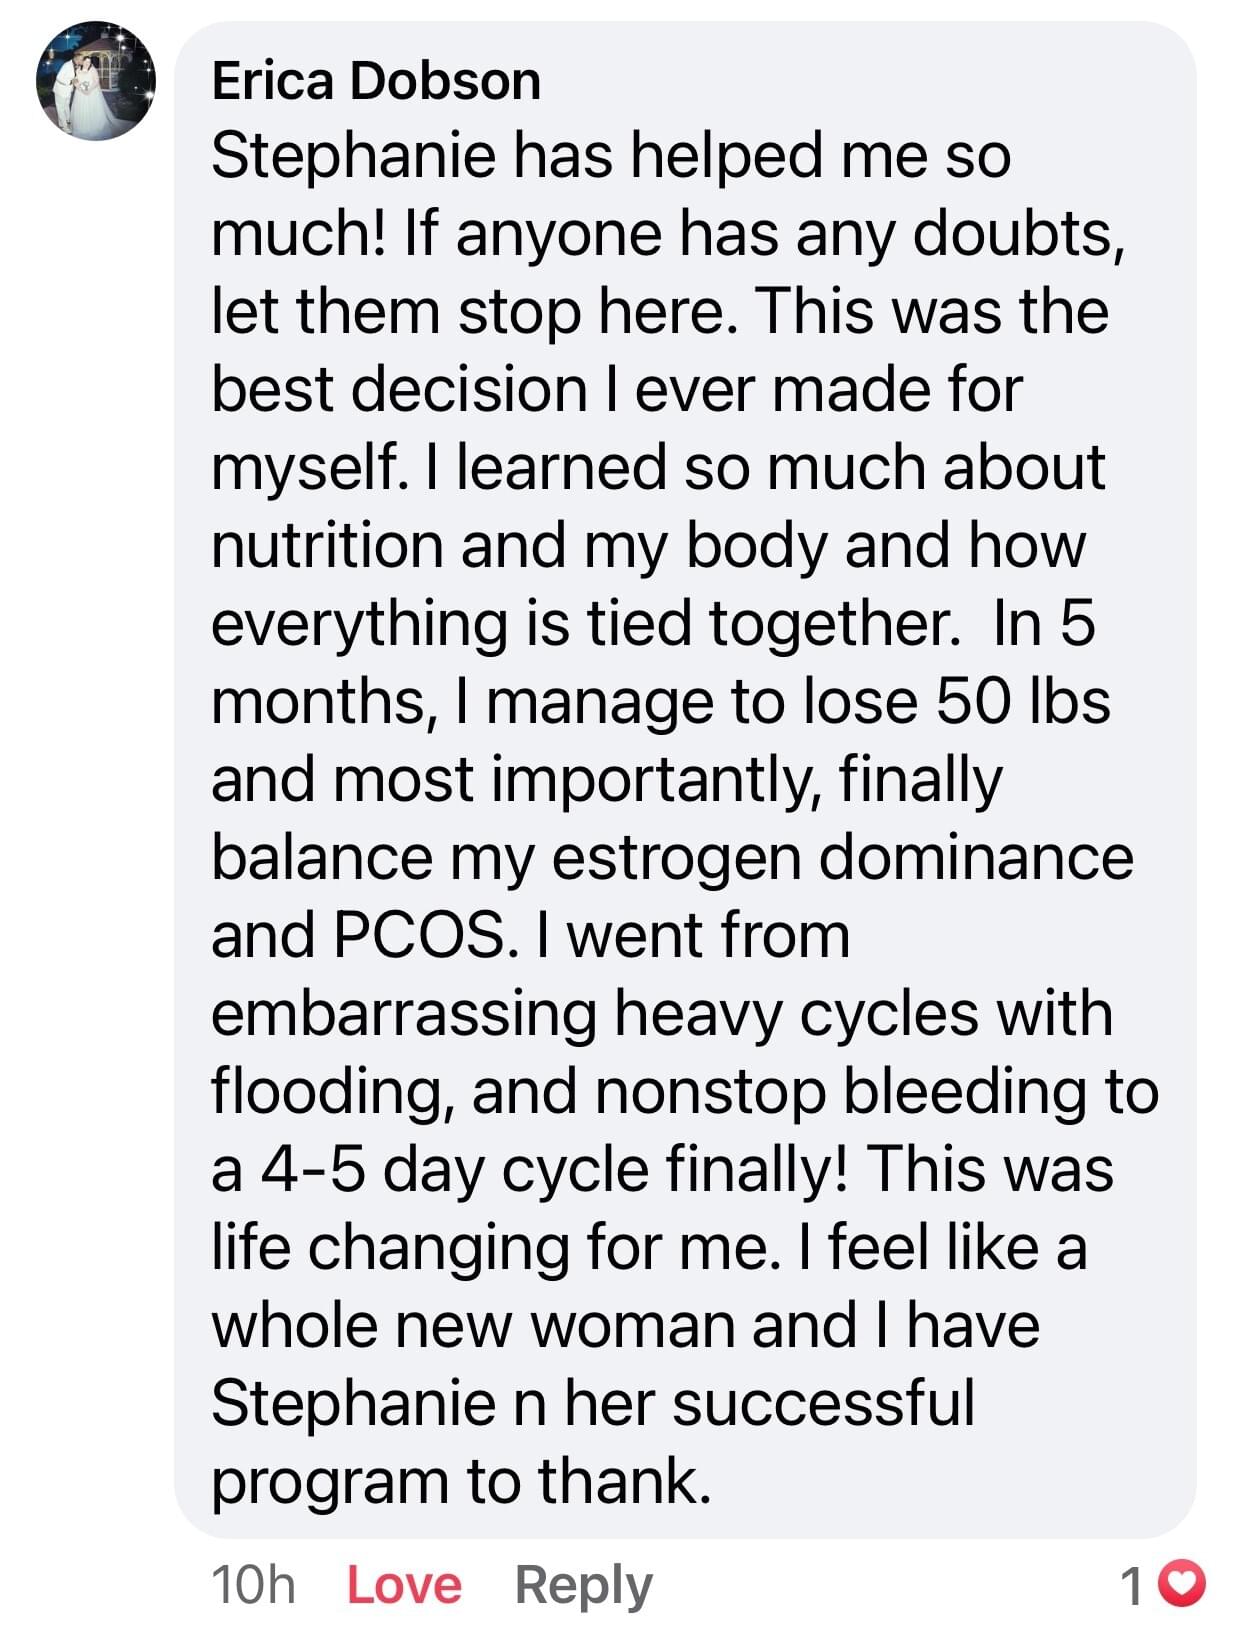Click the word nutrition in the comment
Viewport: 1242px width, 1630px height.
pyautogui.click(x=327, y=546)
